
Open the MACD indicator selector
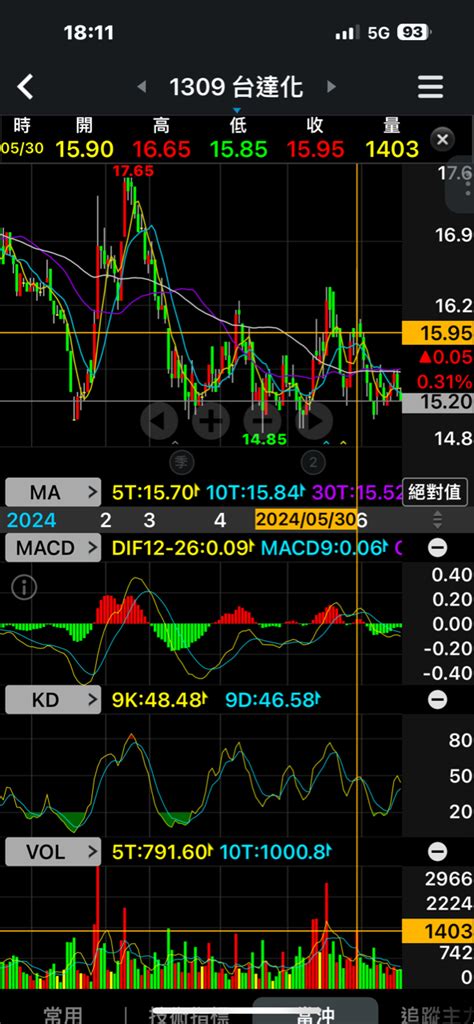pyautogui.click(x=54, y=547)
